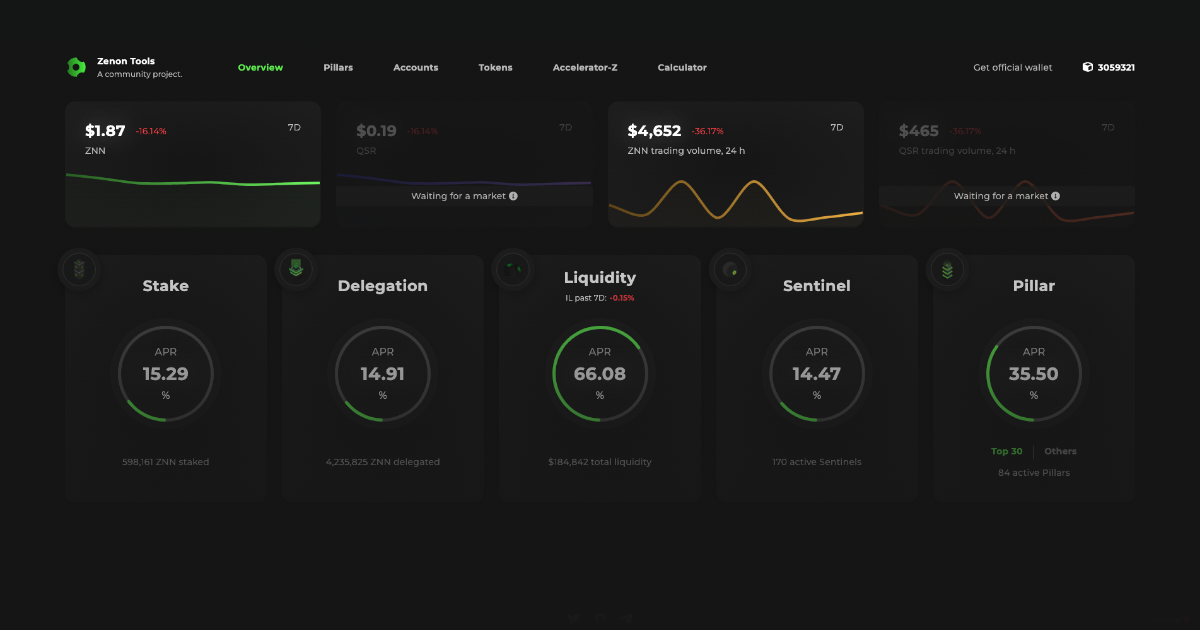Image resolution: width=1200 pixels, height=630 pixels.
Task: Click the Pillar card icon
Action: point(947,268)
